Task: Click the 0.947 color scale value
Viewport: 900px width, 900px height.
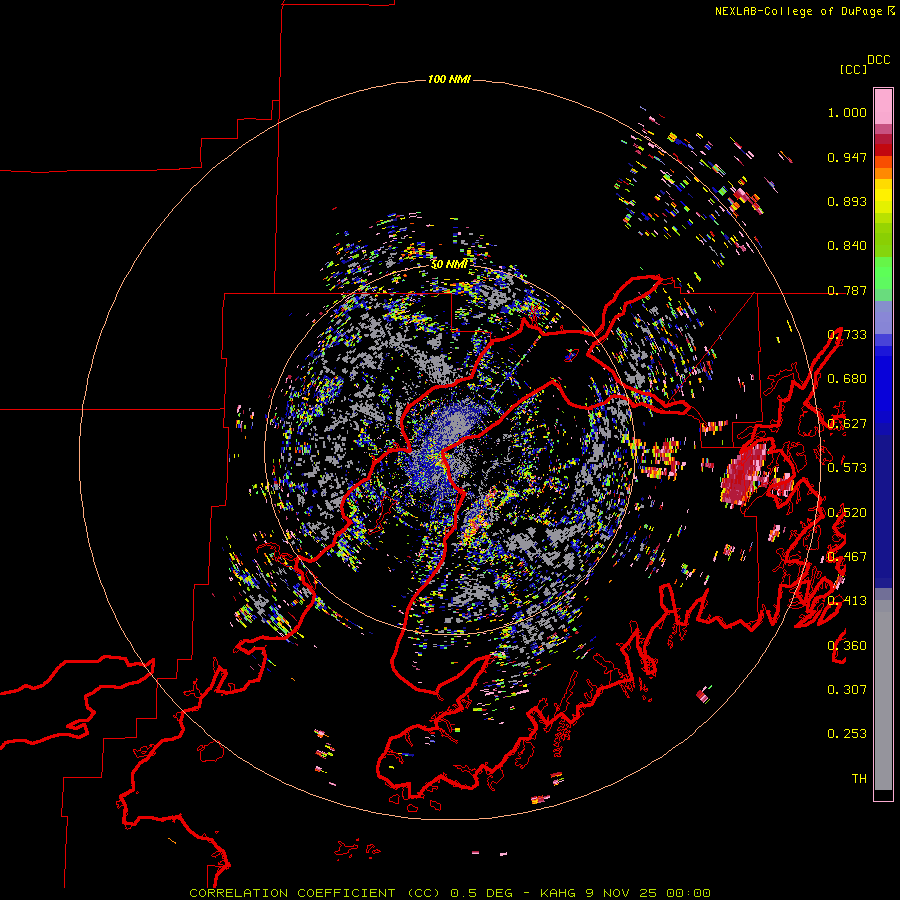Action: click(847, 157)
